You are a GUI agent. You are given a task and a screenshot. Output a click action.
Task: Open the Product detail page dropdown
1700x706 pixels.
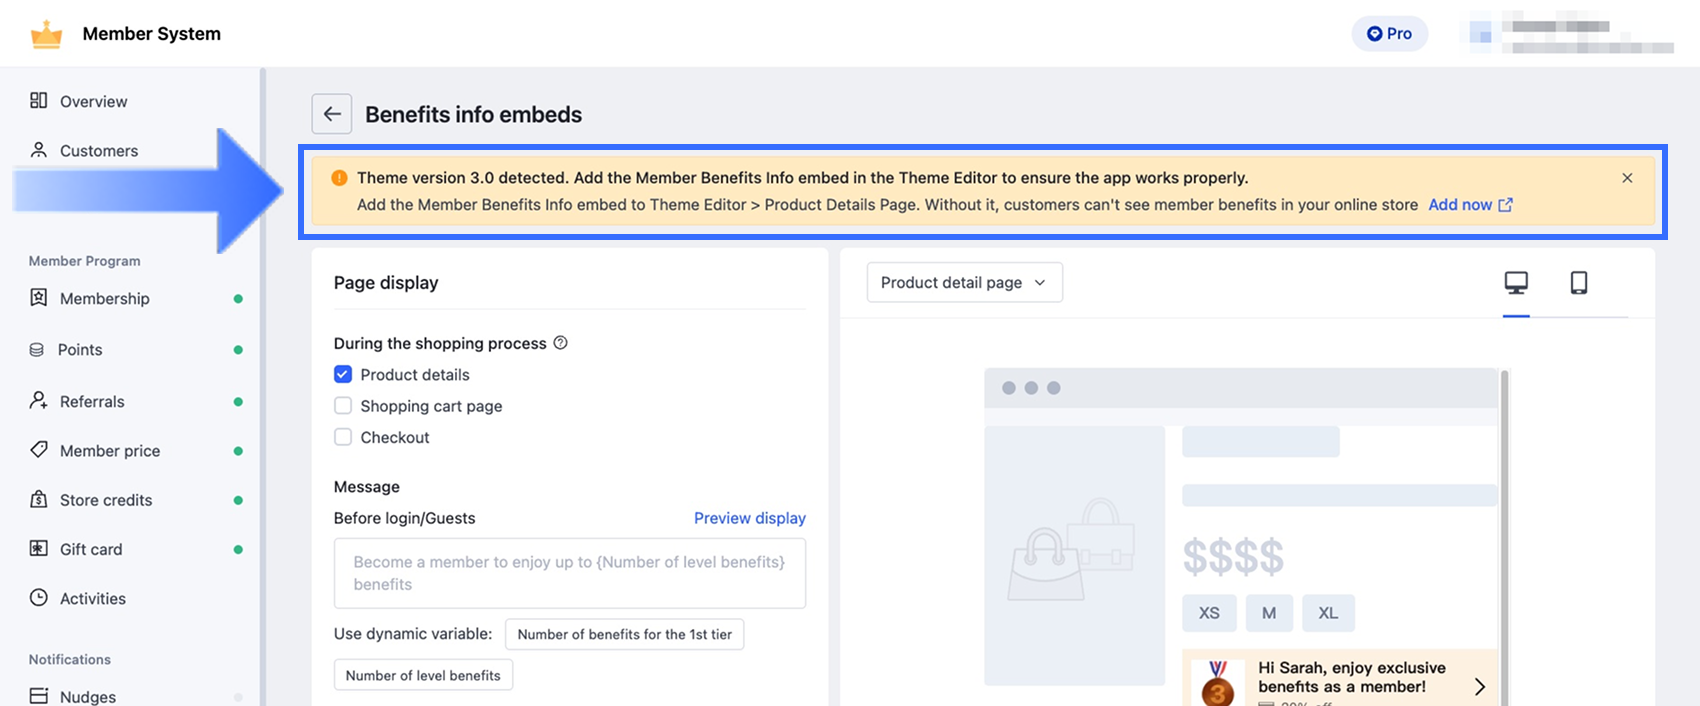(964, 283)
